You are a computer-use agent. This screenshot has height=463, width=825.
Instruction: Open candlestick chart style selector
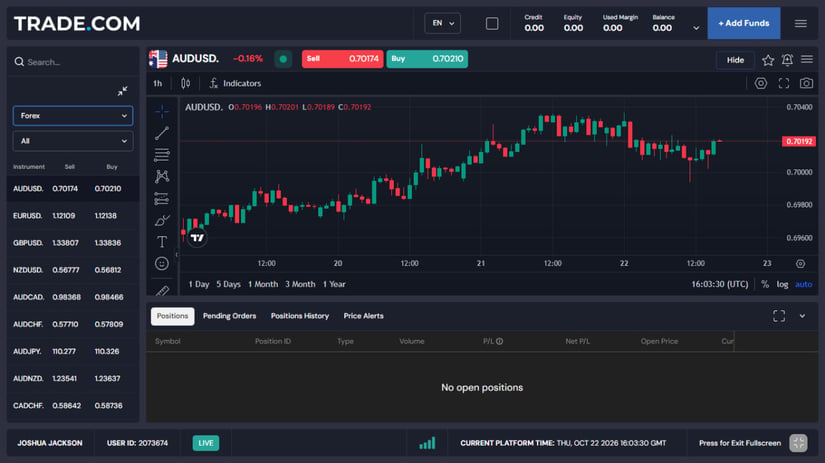185,83
